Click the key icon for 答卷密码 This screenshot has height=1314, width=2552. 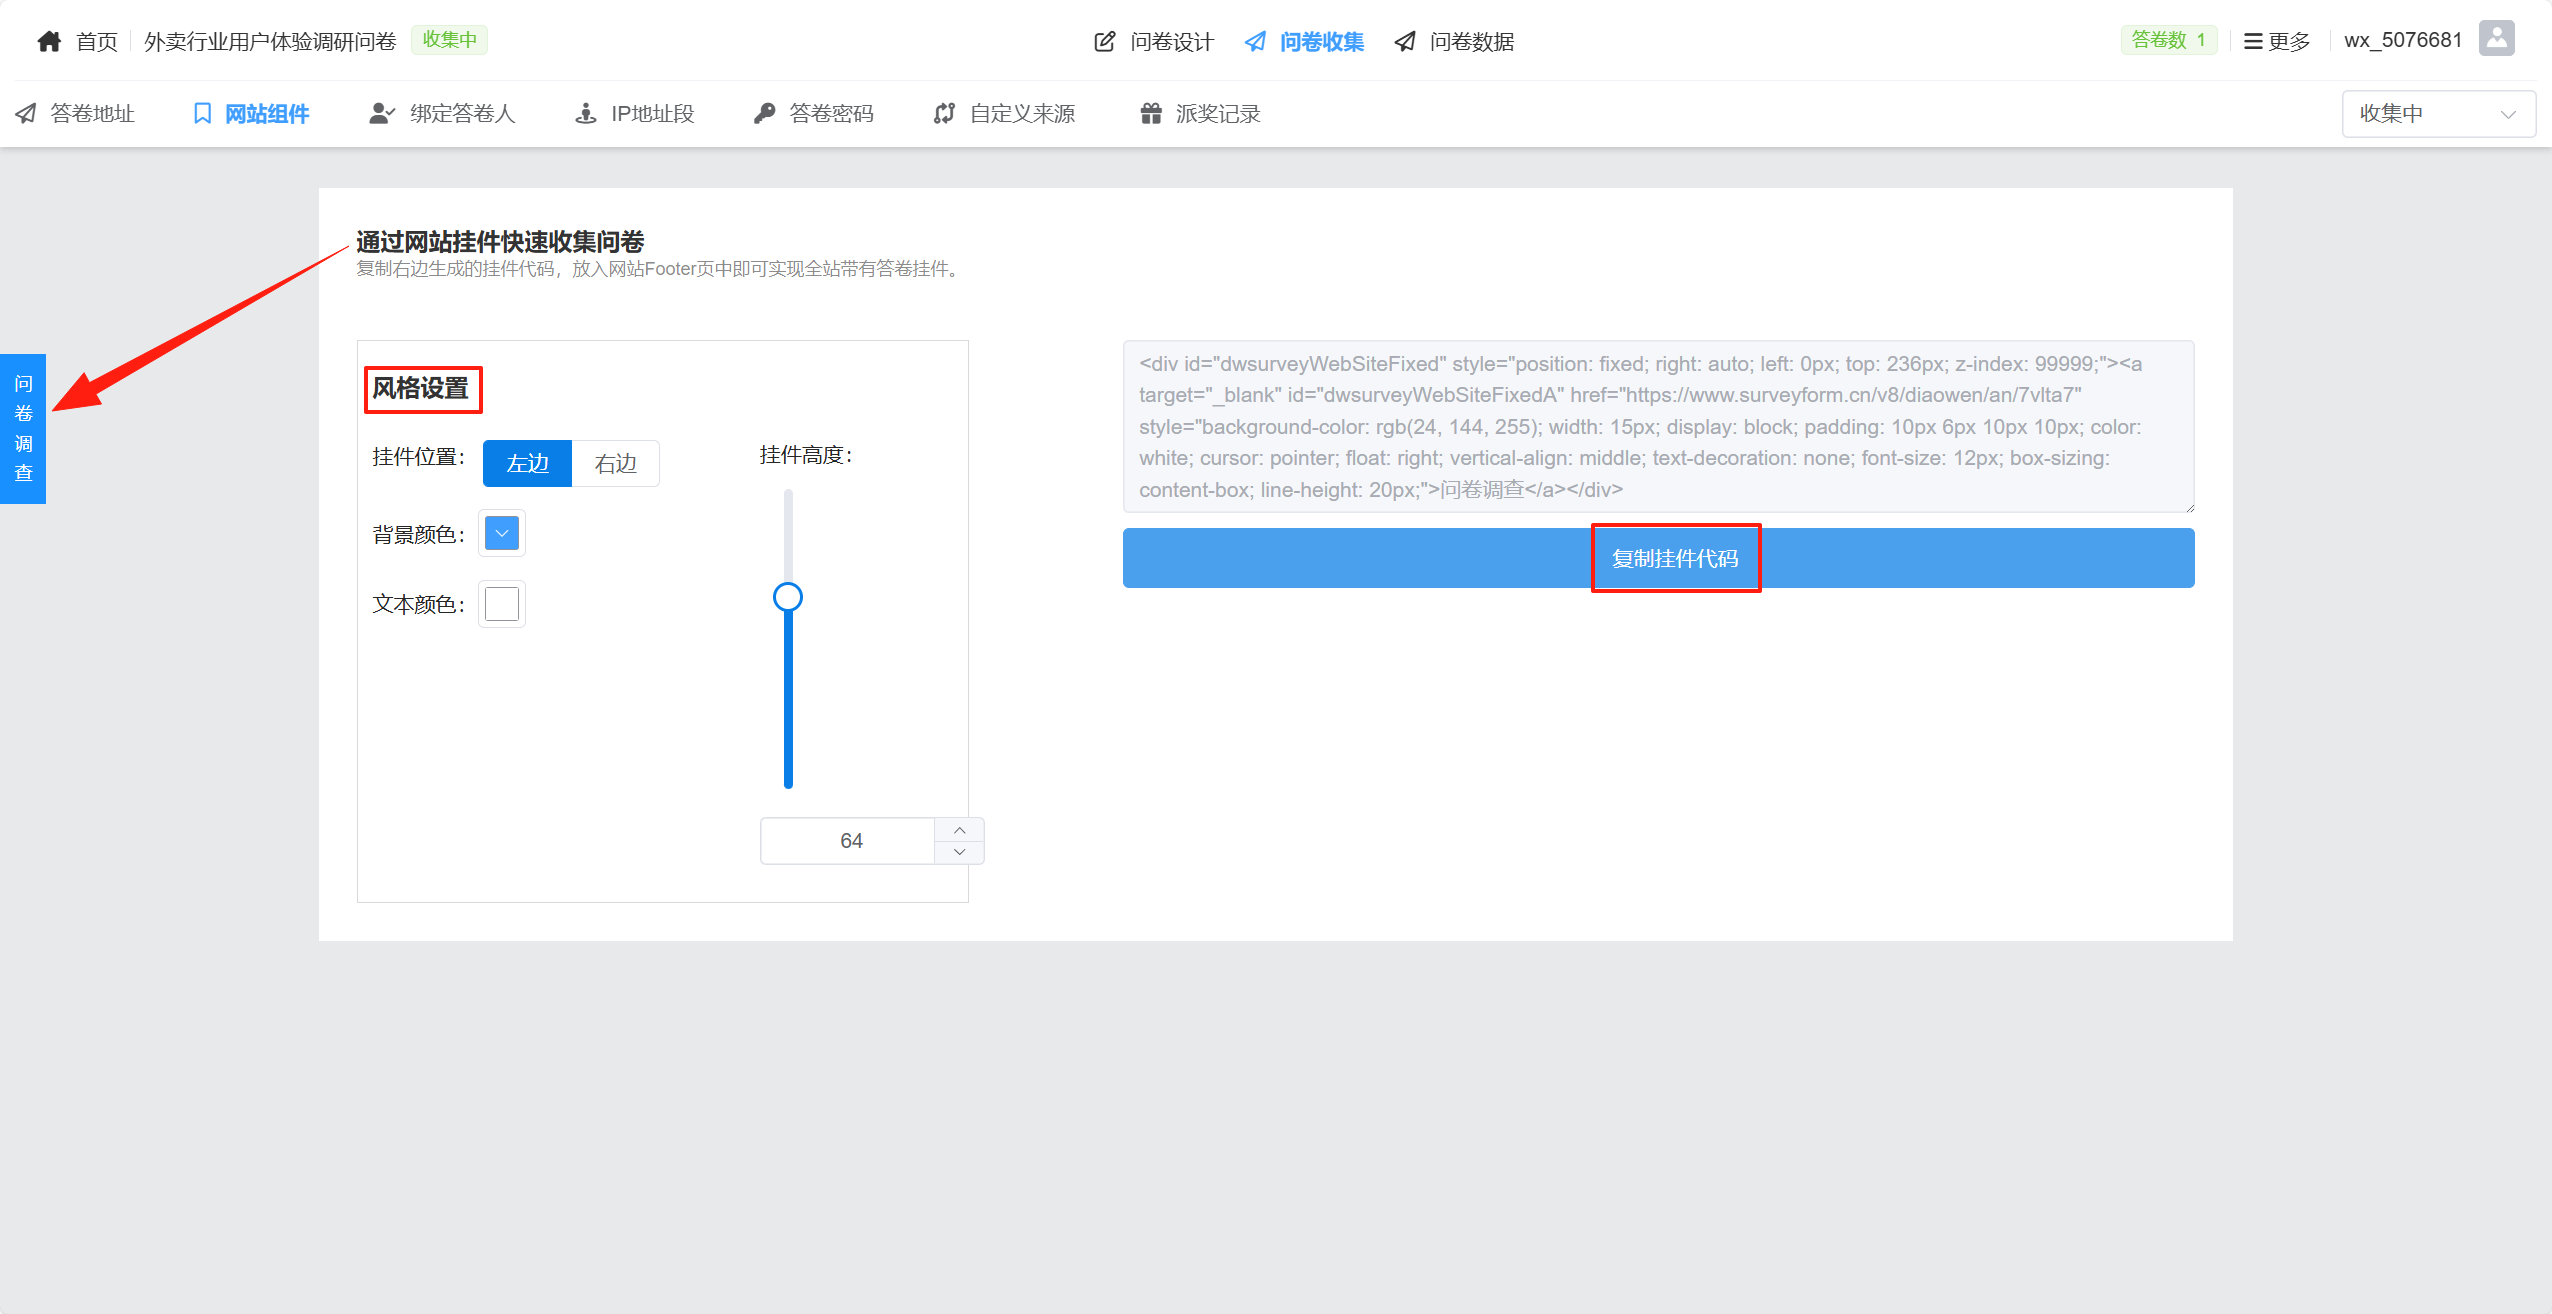[x=765, y=113]
